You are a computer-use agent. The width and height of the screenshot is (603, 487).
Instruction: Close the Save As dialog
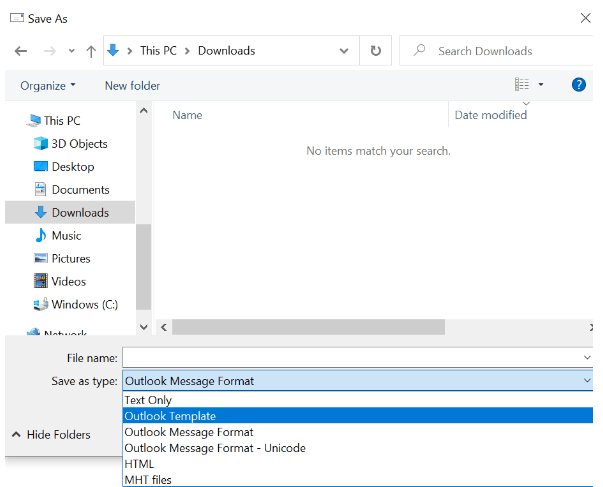point(585,18)
